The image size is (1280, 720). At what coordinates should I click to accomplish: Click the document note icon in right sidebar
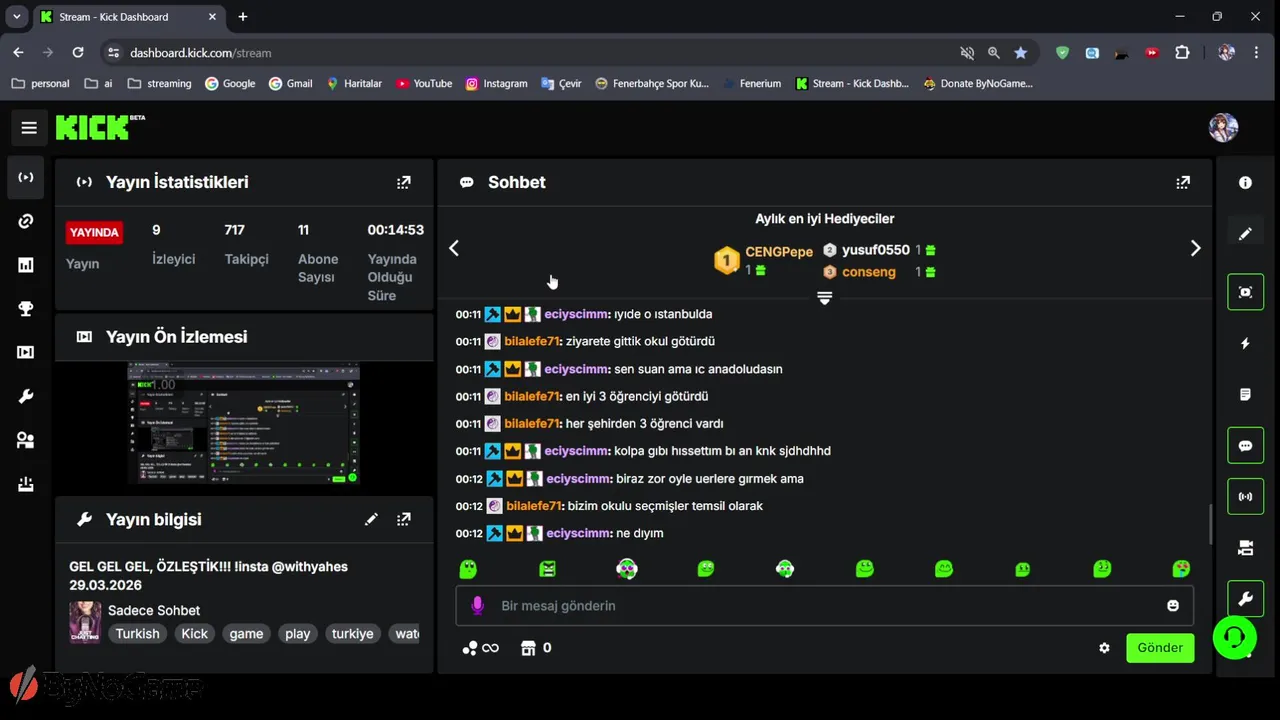[x=1245, y=394]
